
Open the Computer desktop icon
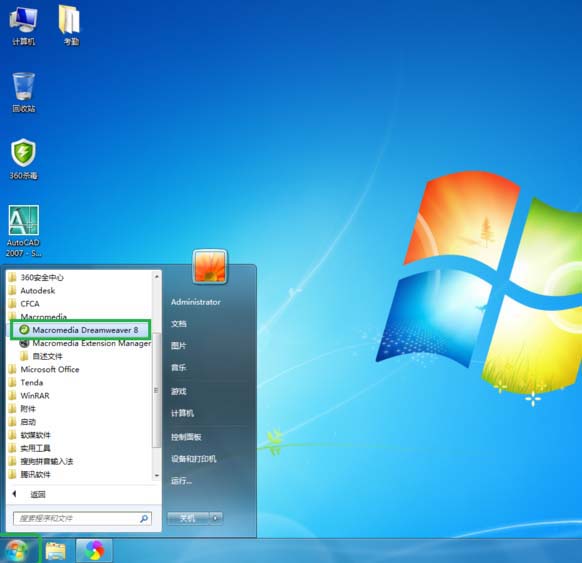(x=23, y=26)
